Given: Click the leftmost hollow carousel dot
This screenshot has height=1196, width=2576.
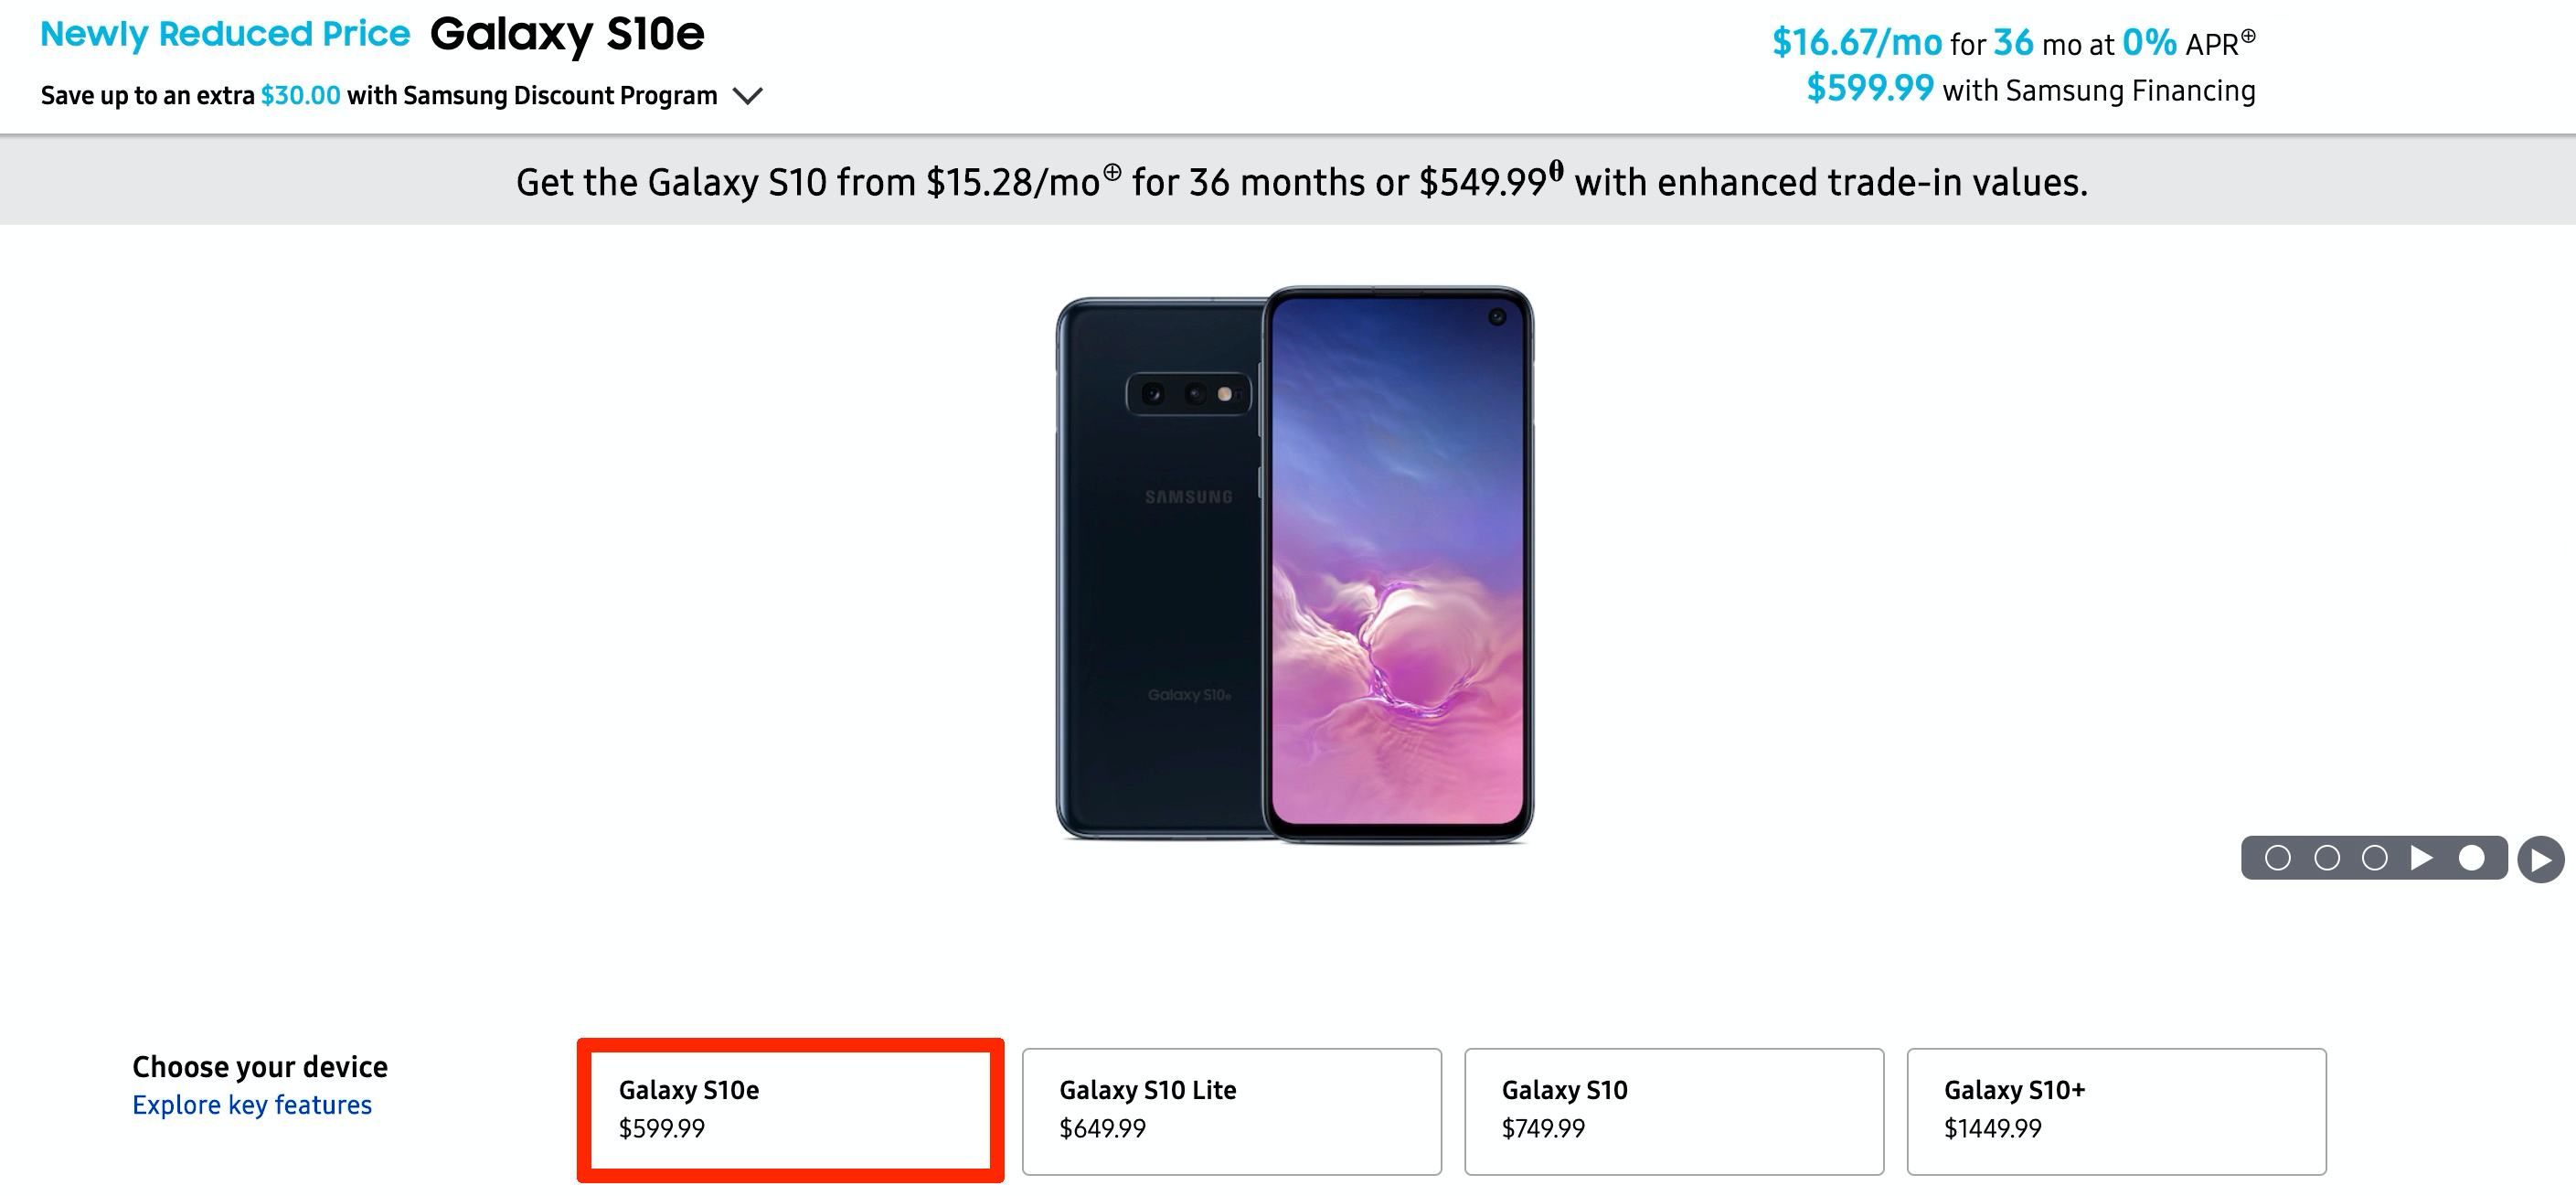Looking at the screenshot, I should [2277, 858].
